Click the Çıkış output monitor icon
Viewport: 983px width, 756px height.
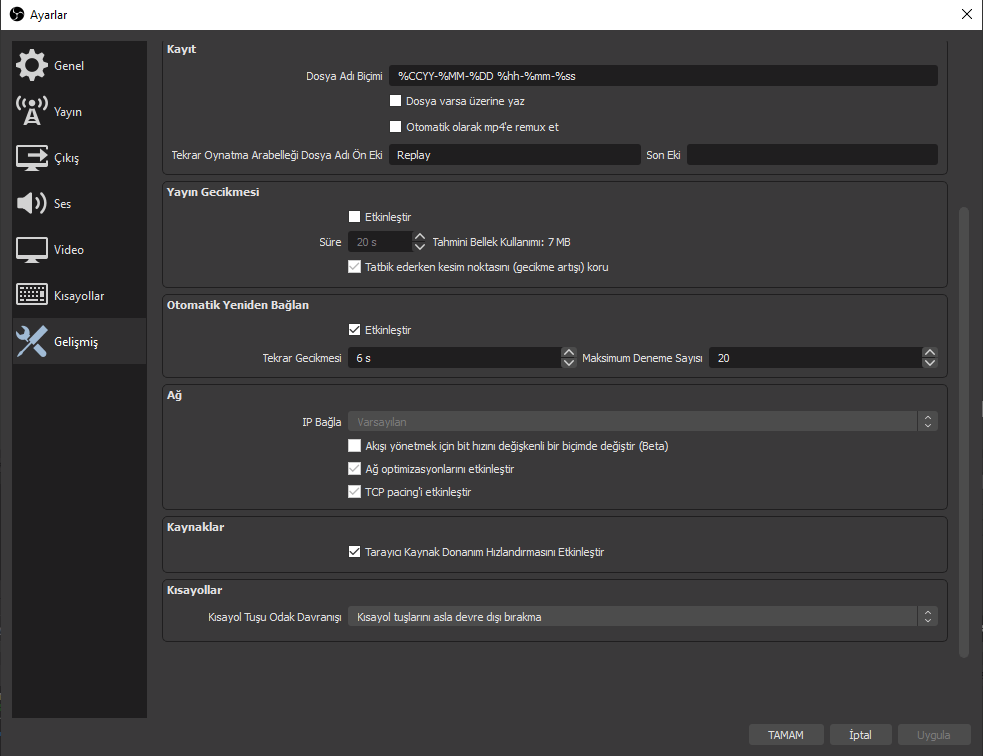32,158
